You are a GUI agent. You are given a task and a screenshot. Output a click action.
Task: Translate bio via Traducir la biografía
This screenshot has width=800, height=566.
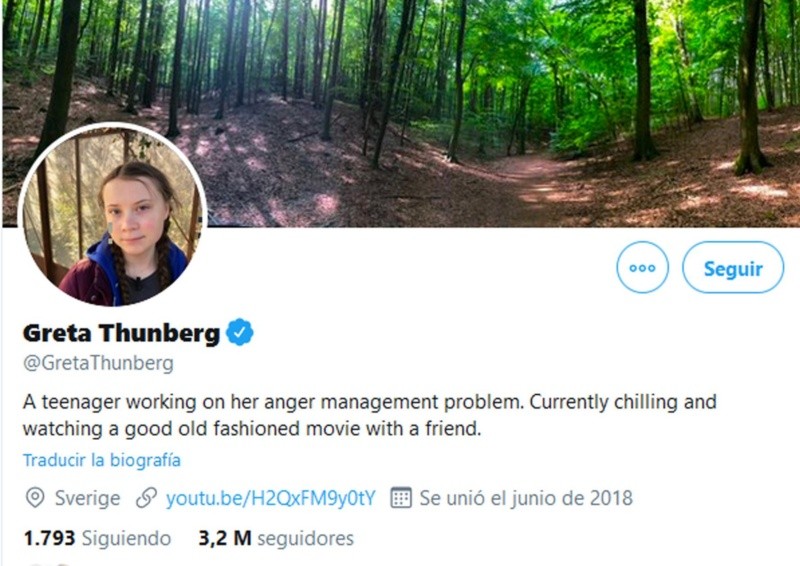(x=102, y=461)
